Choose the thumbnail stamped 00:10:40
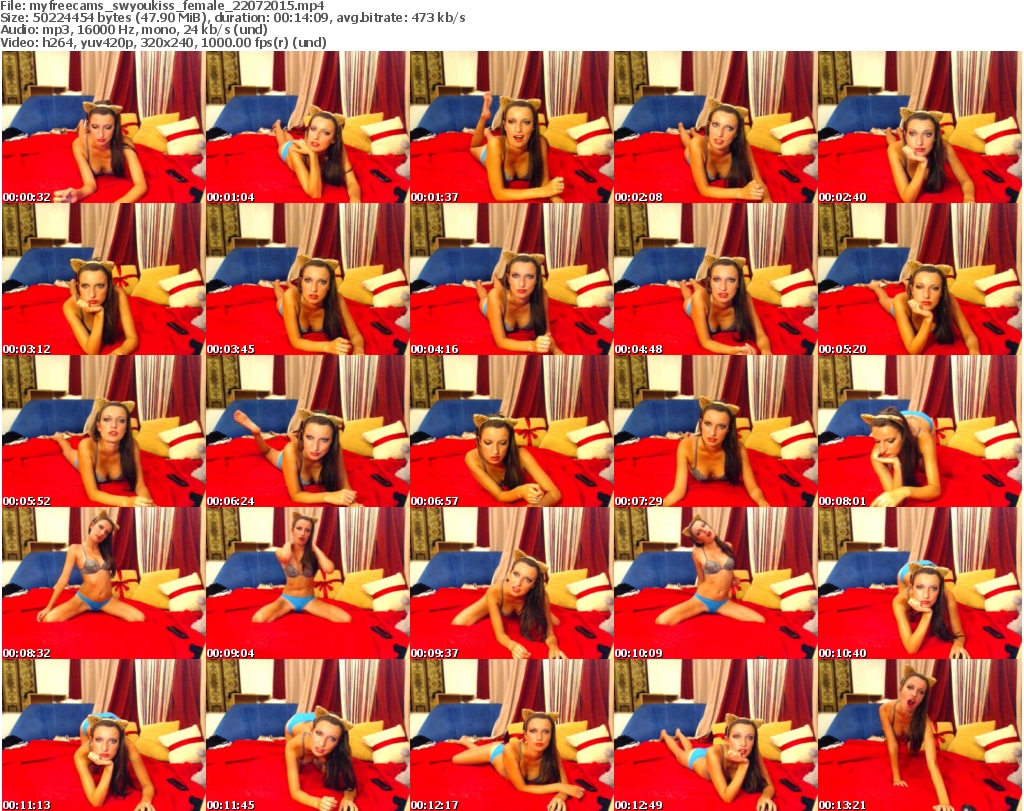Screen dimensions: 1024x811 point(919,584)
